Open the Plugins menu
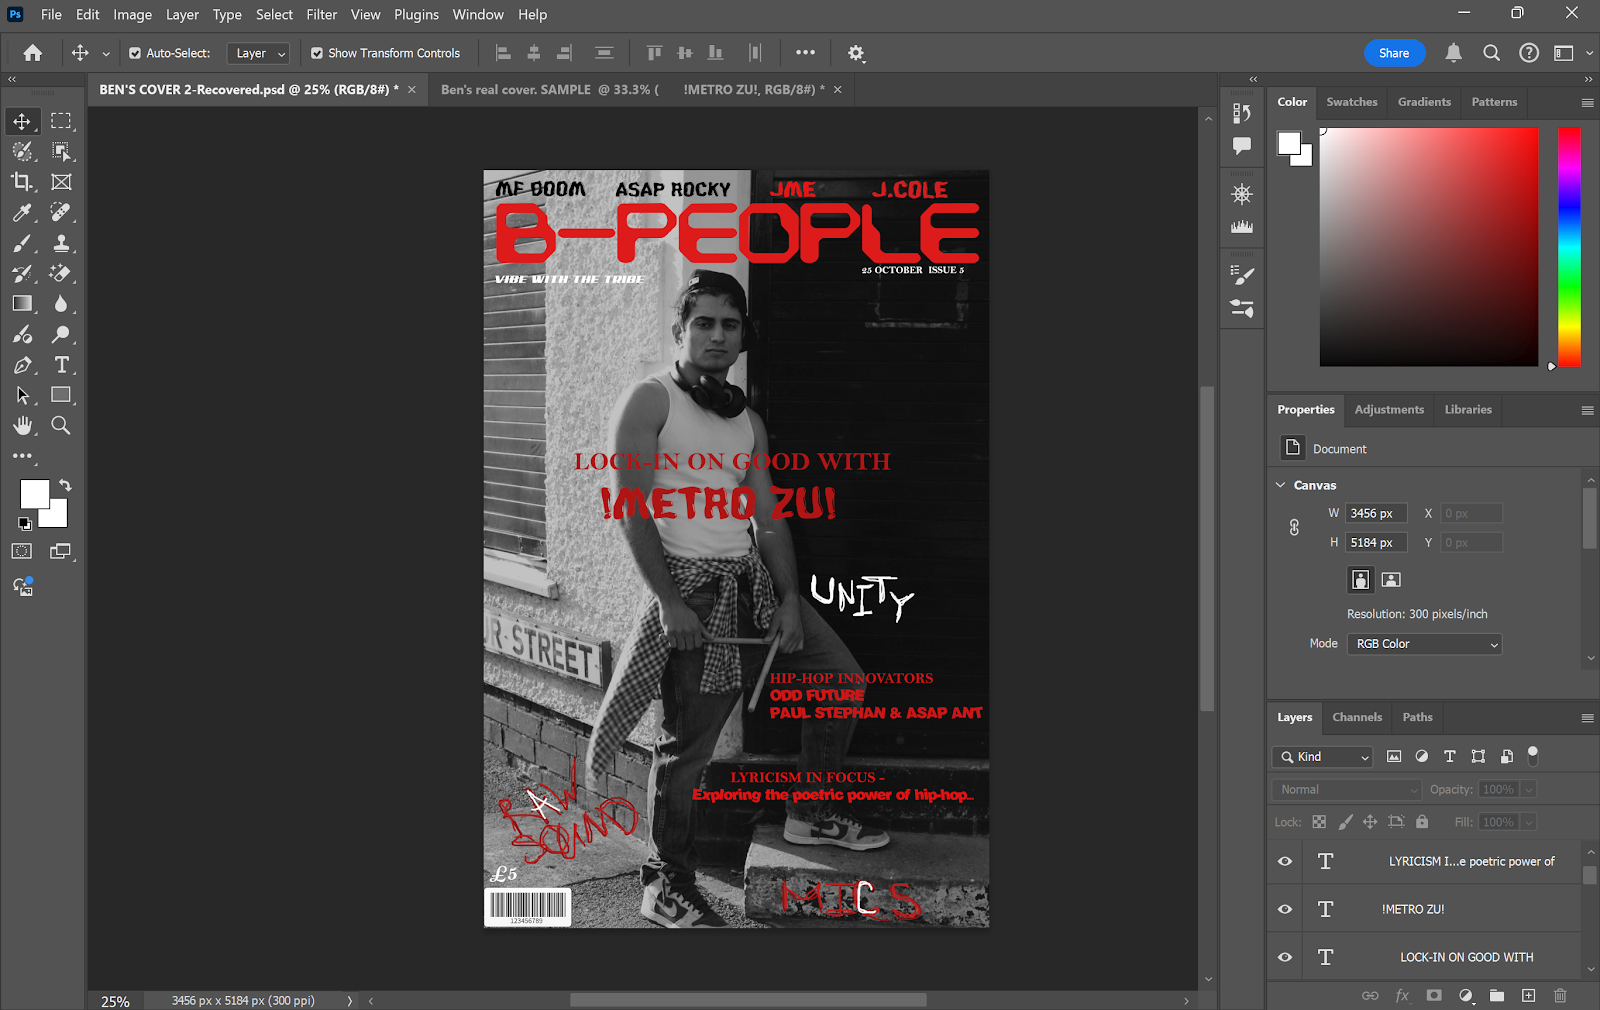The image size is (1600, 1010). (416, 15)
